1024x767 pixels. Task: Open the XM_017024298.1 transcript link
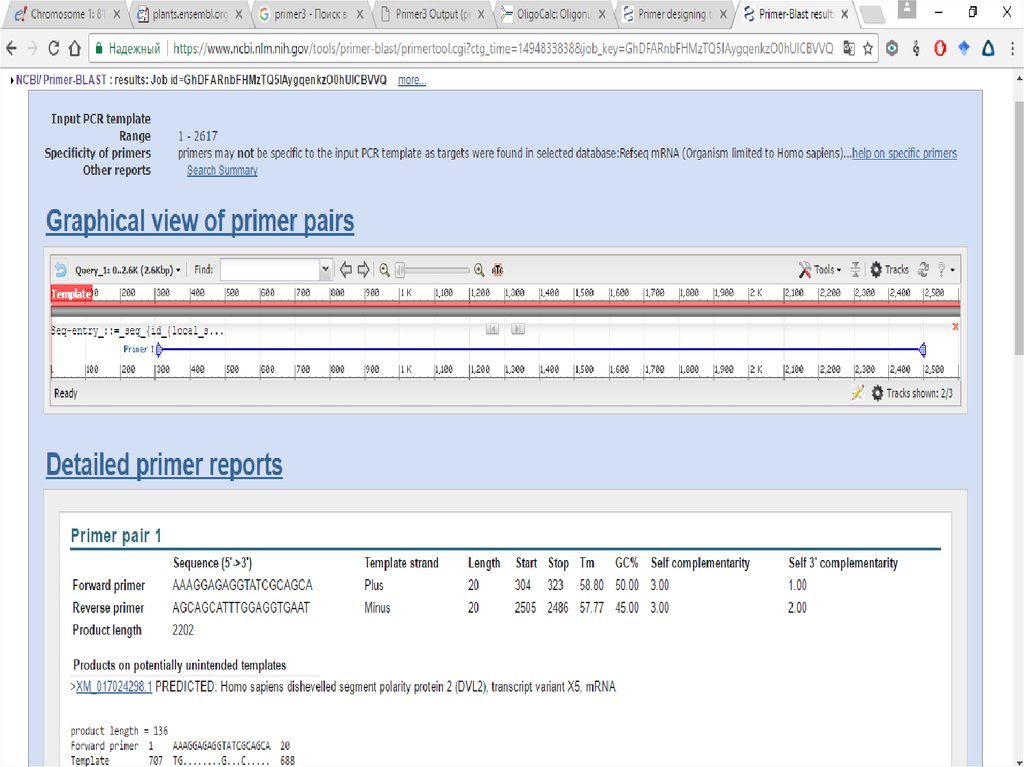pyautogui.click(x=114, y=687)
